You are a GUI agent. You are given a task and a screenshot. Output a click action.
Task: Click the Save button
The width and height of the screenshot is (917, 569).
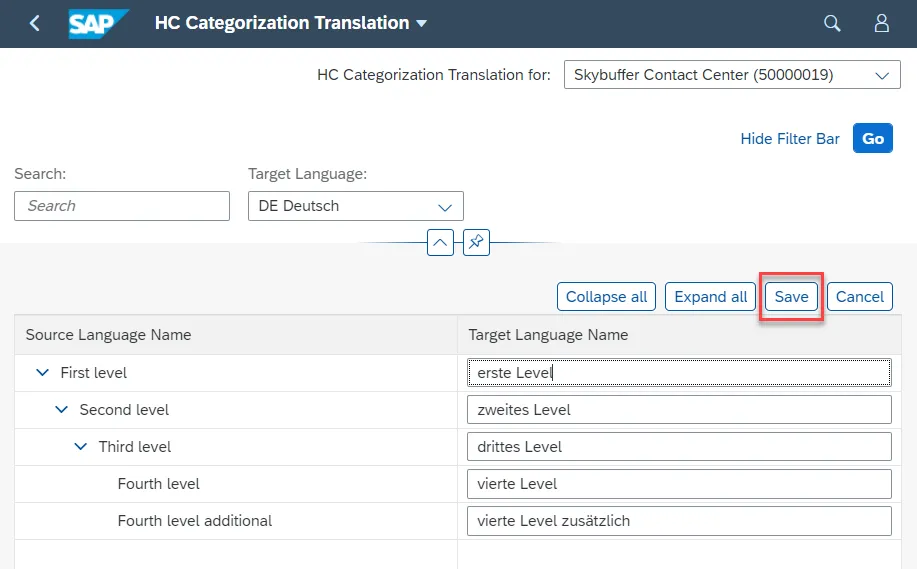coord(791,296)
